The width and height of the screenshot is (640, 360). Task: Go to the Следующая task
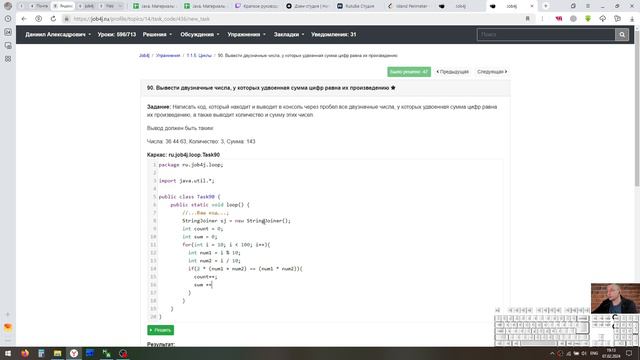492,72
